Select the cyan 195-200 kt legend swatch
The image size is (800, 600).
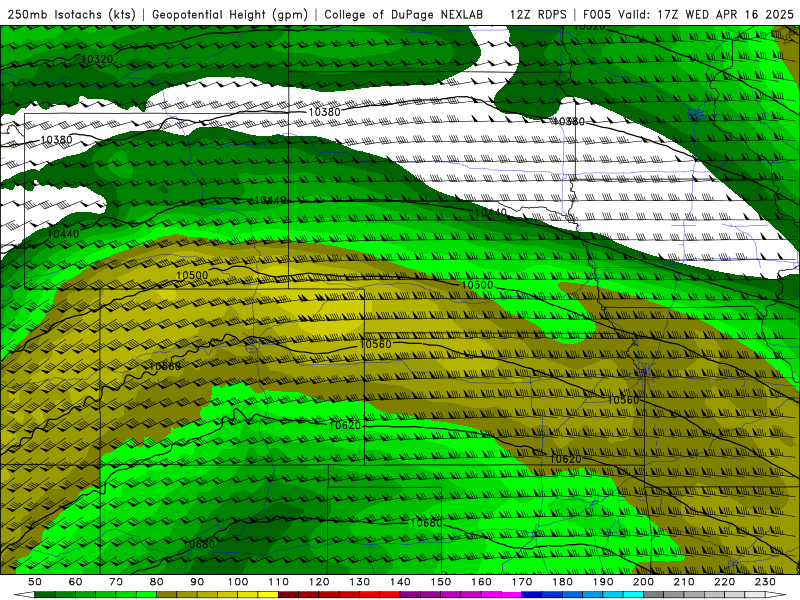[633, 595]
